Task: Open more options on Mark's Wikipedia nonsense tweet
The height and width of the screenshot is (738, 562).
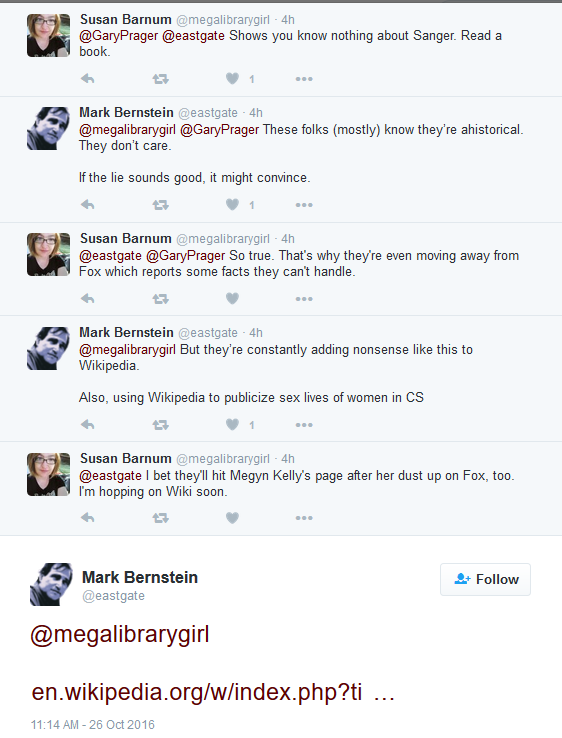Action: tap(304, 425)
